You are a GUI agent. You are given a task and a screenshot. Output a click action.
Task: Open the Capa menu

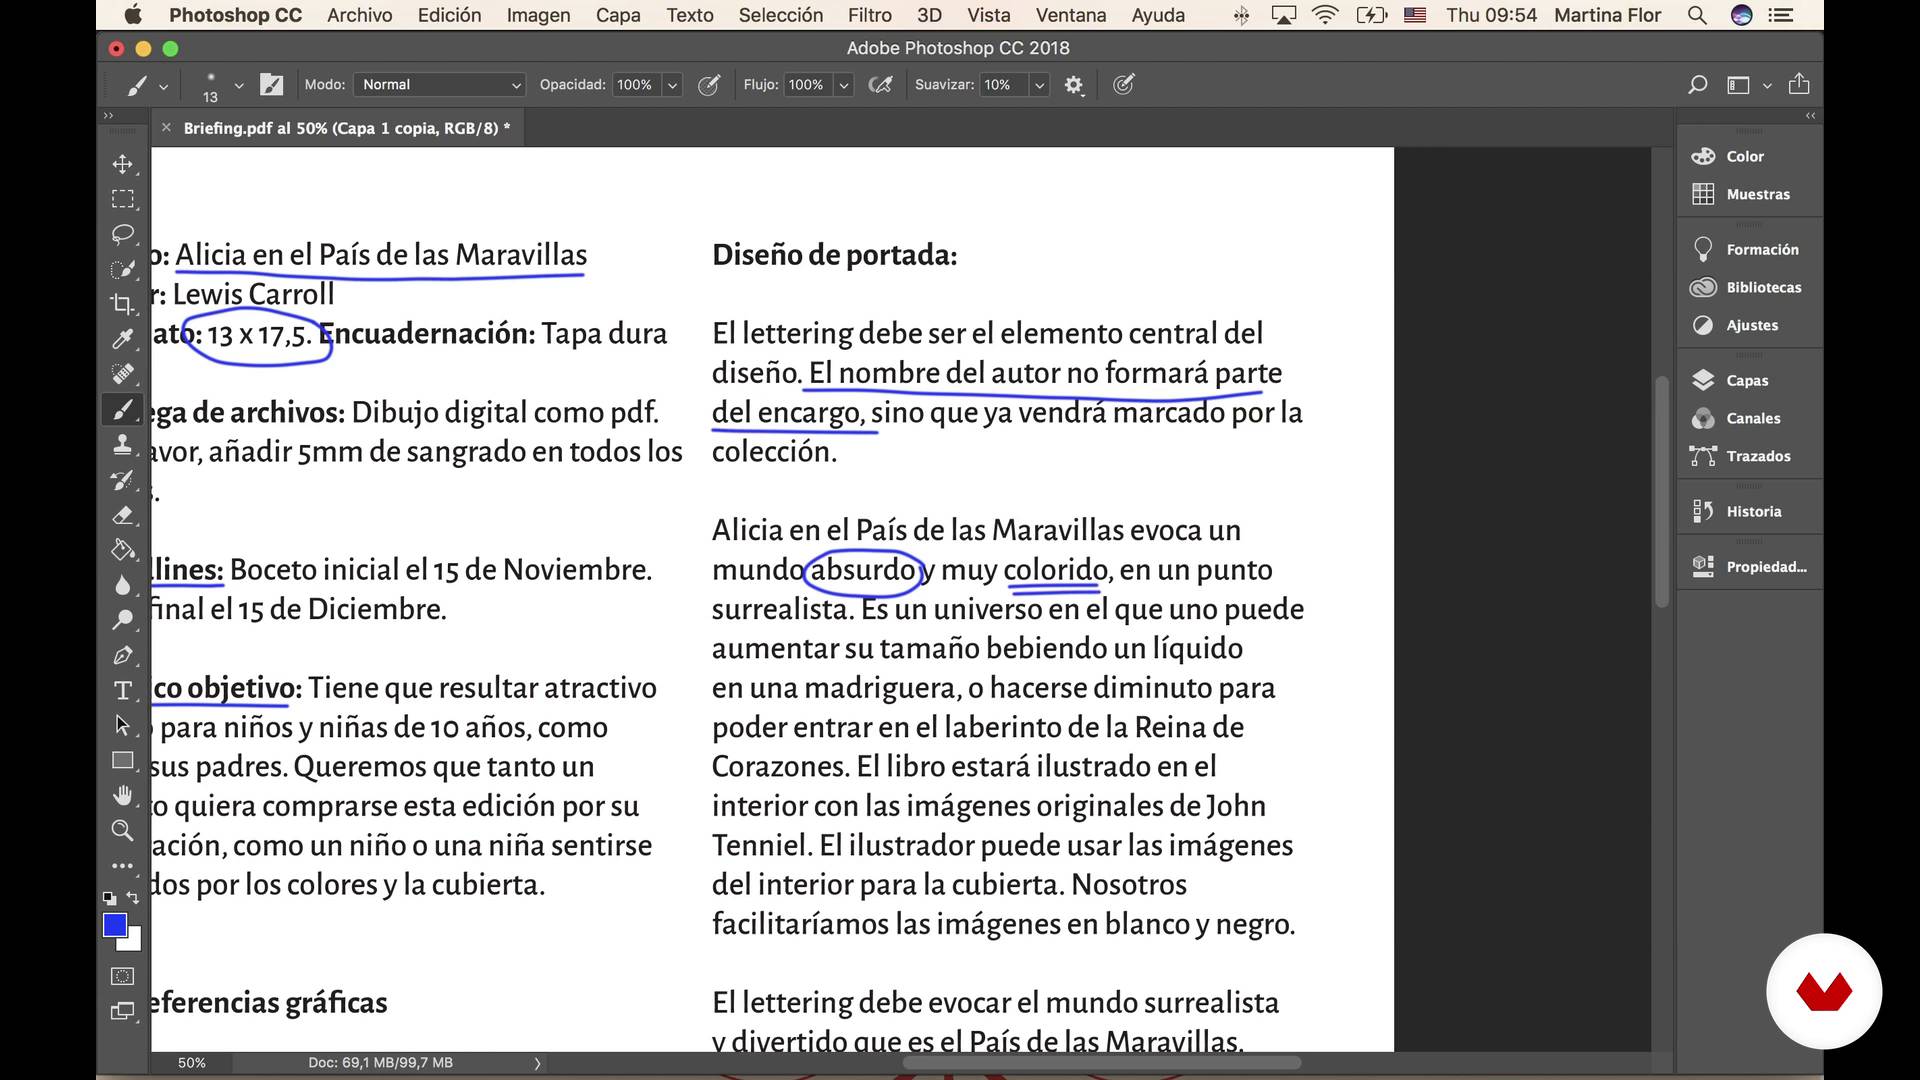(x=618, y=15)
